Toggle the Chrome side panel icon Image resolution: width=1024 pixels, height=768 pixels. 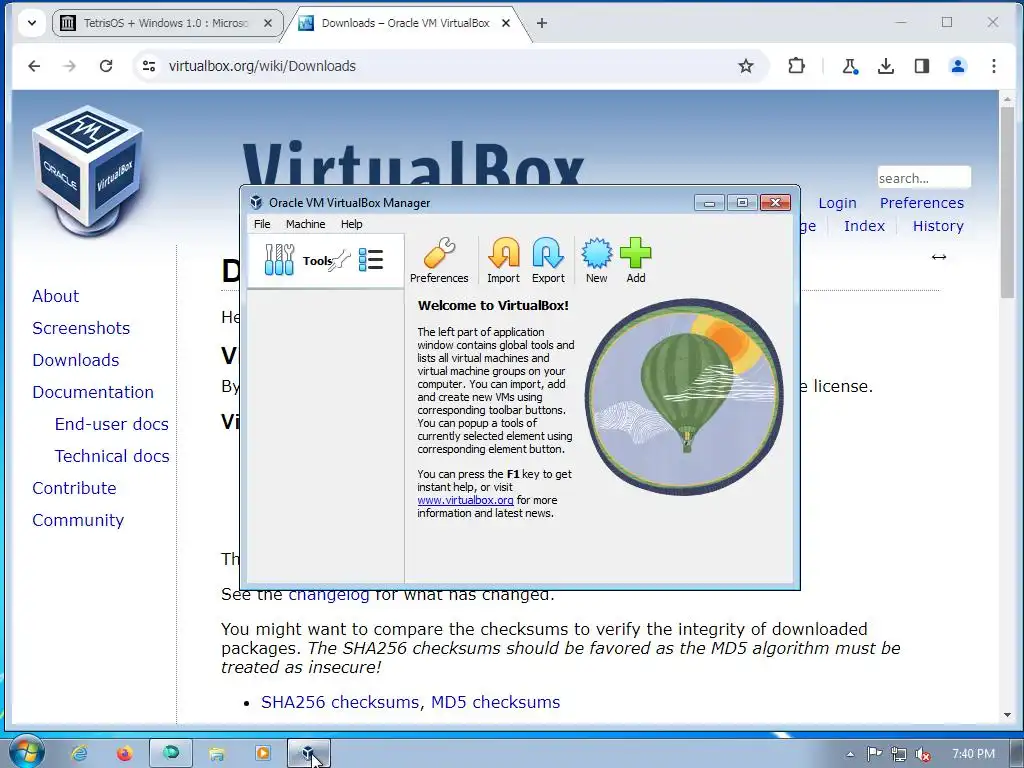[x=921, y=66]
